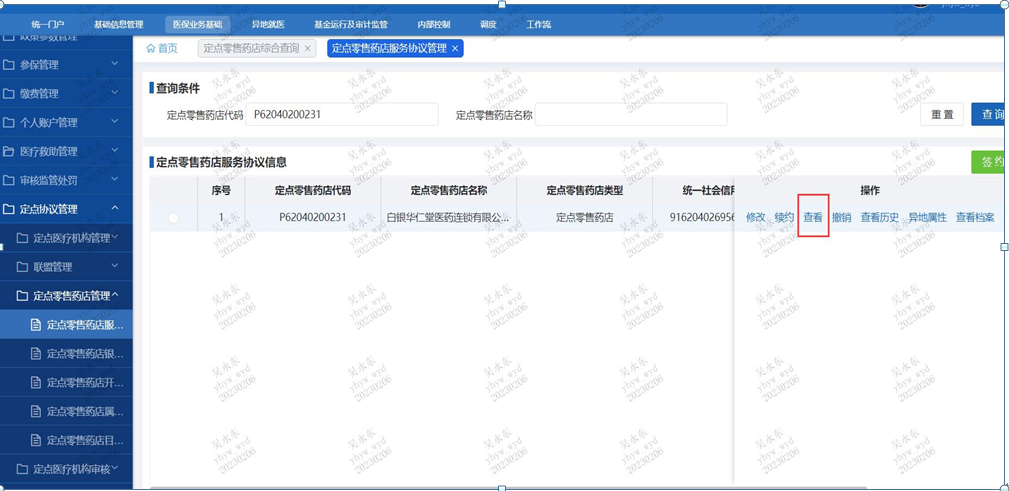Click the 撤销 link in row 1

[842, 218]
